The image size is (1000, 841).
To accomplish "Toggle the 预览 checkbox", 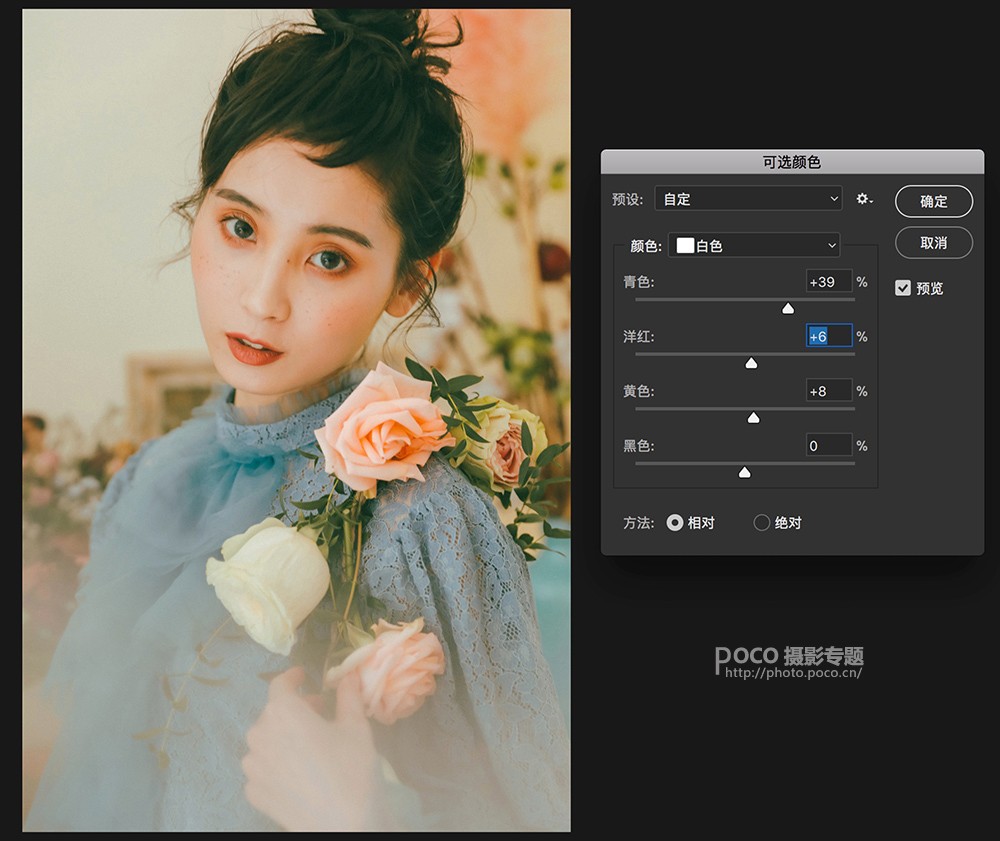I will 902,288.
